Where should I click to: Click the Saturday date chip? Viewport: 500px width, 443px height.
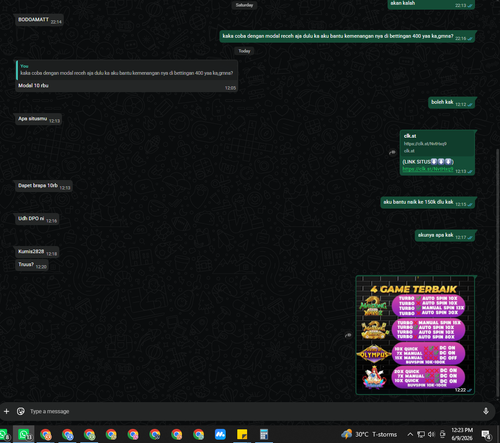(x=244, y=5)
